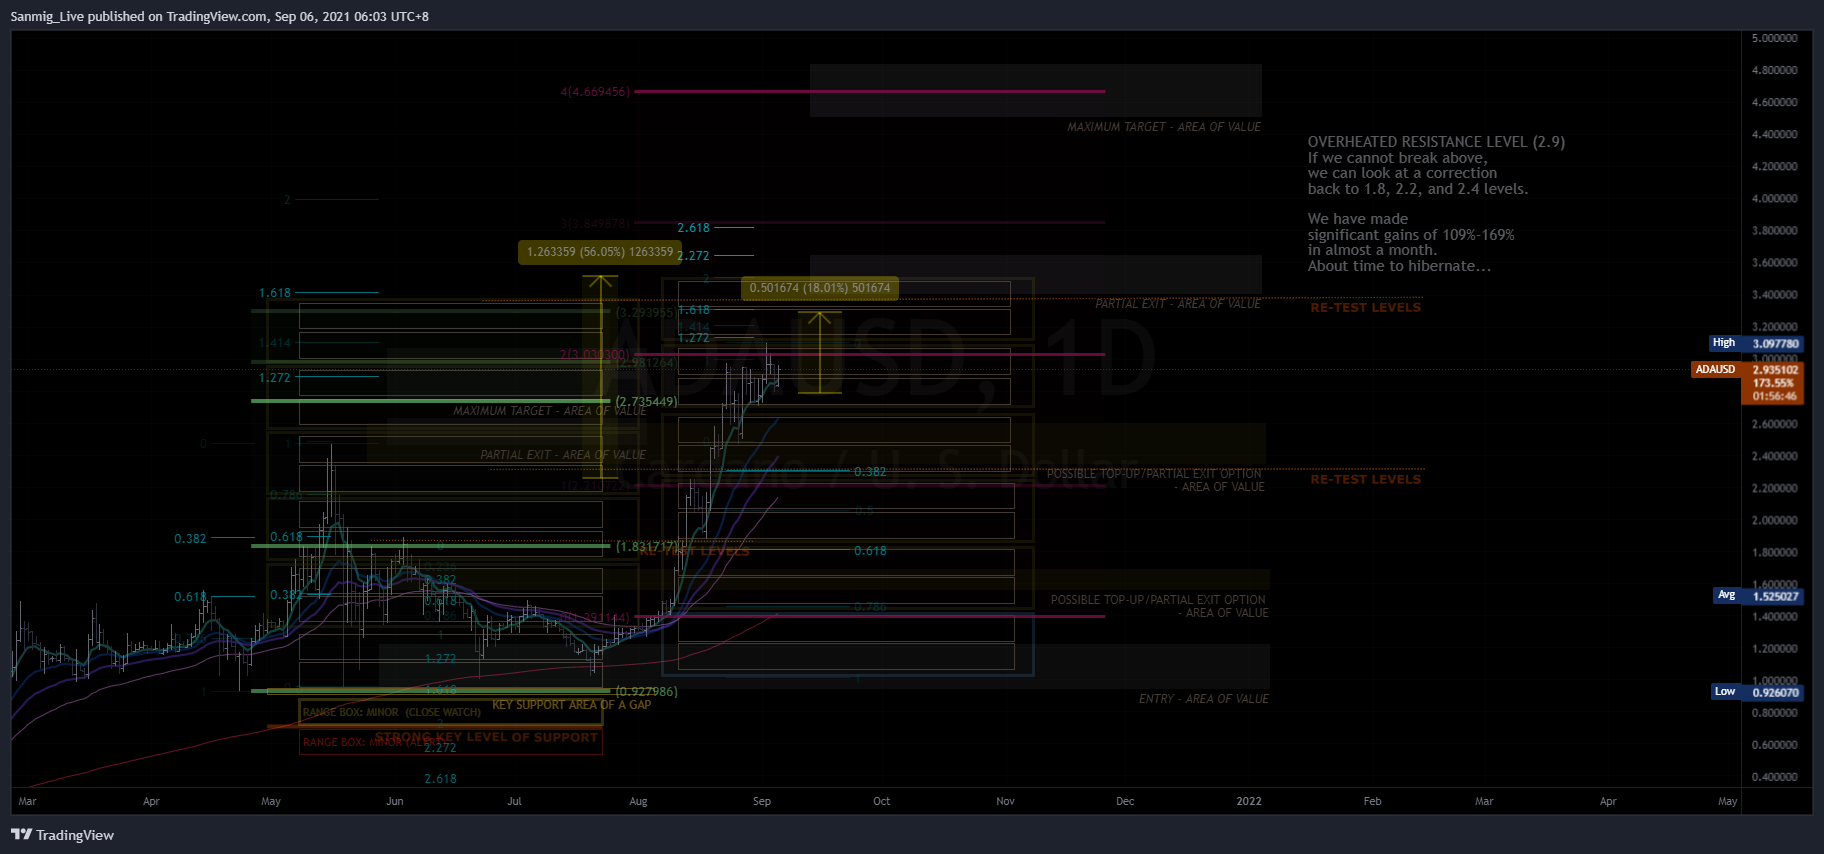Click the Aug label on time axis
Screen dimensions: 1824x854
[x=638, y=801]
